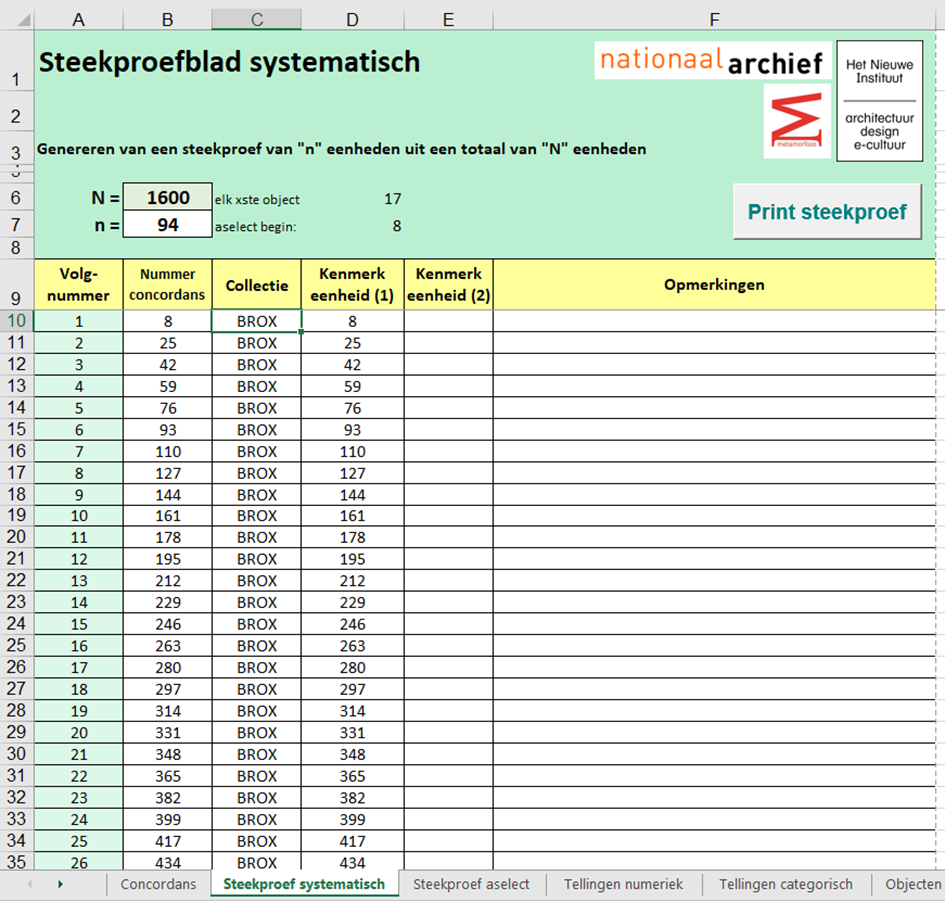Click Nummer concordans cell 25
The height and width of the screenshot is (901, 945).
coord(168,343)
